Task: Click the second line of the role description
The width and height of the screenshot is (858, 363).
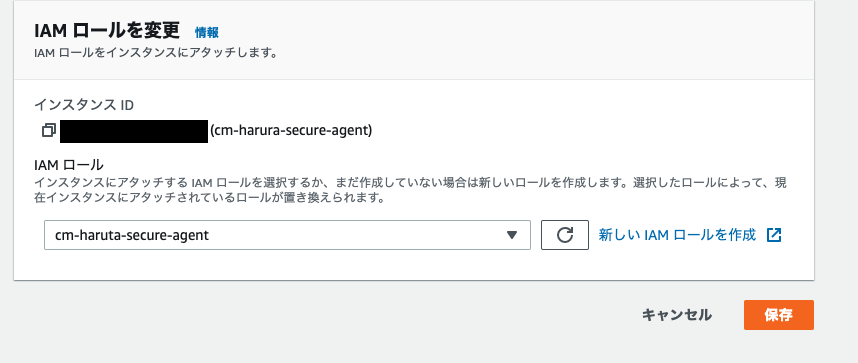Action: (x=210, y=198)
